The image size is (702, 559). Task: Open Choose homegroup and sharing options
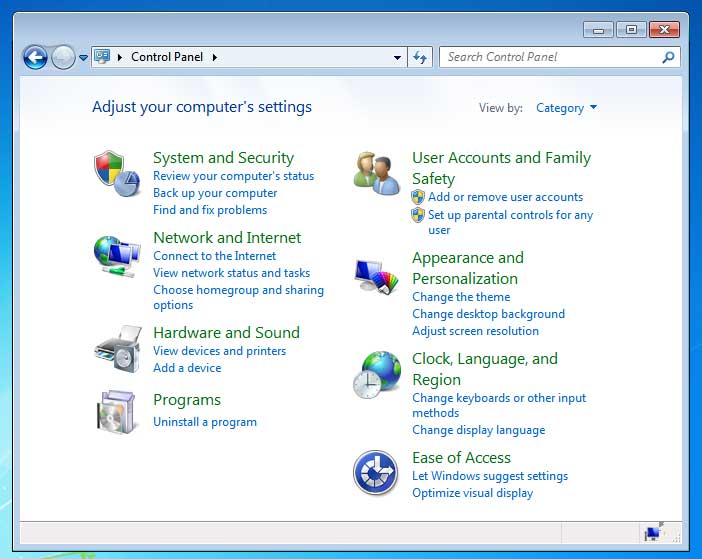pyautogui.click(x=238, y=297)
